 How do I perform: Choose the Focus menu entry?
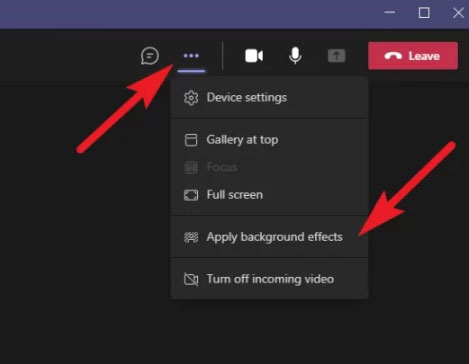tap(269, 167)
